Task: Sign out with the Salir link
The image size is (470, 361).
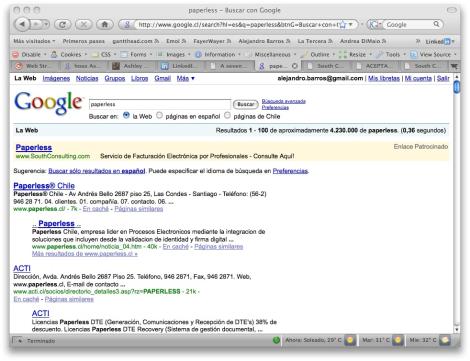Action: [443, 78]
